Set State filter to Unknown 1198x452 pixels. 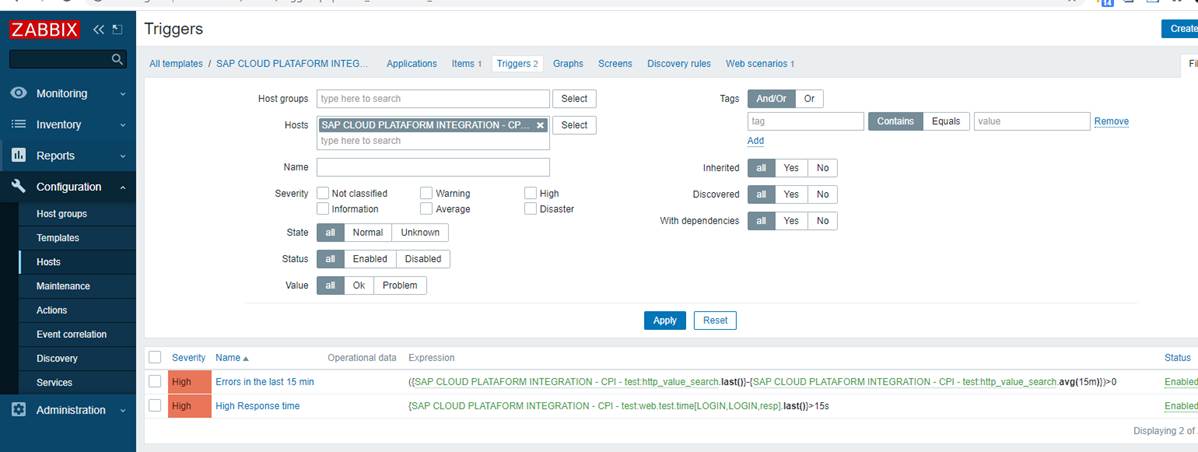pos(419,233)
